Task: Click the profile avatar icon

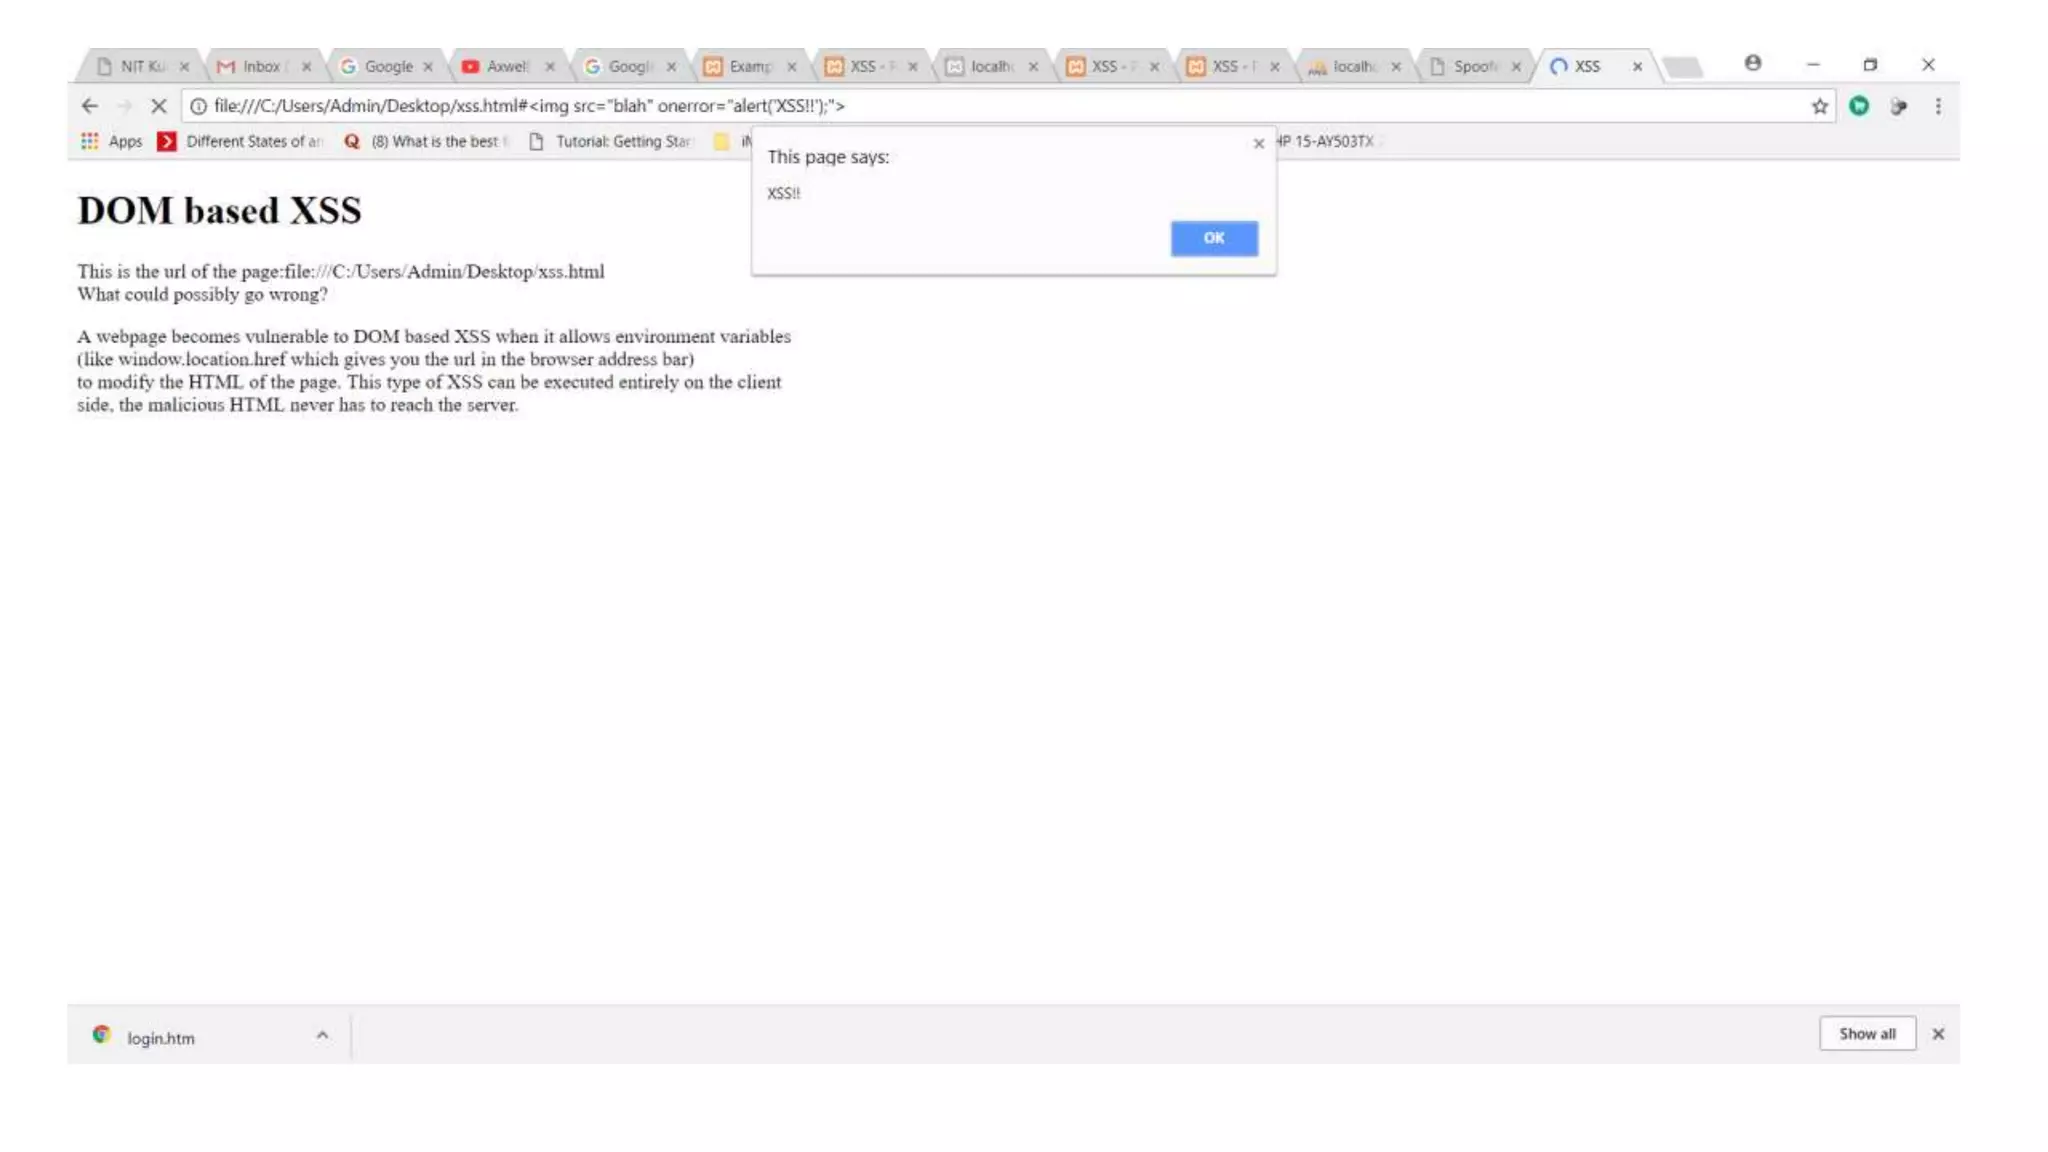Action: click(x=1753, y=63)
